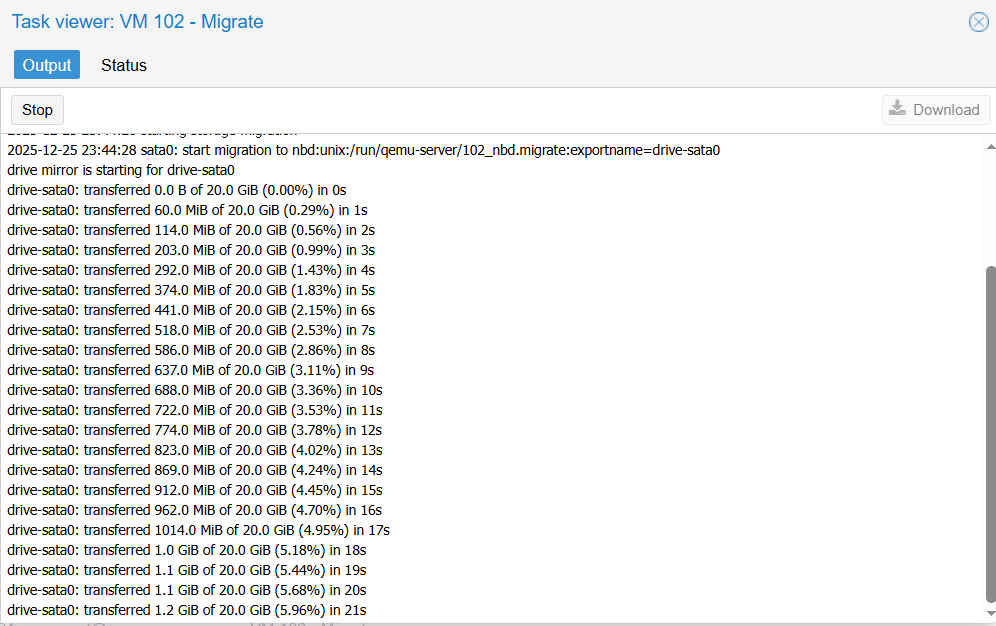Click the Stop button to abort migration
Viewport: 996px width, 626px height.
point(37,110)
